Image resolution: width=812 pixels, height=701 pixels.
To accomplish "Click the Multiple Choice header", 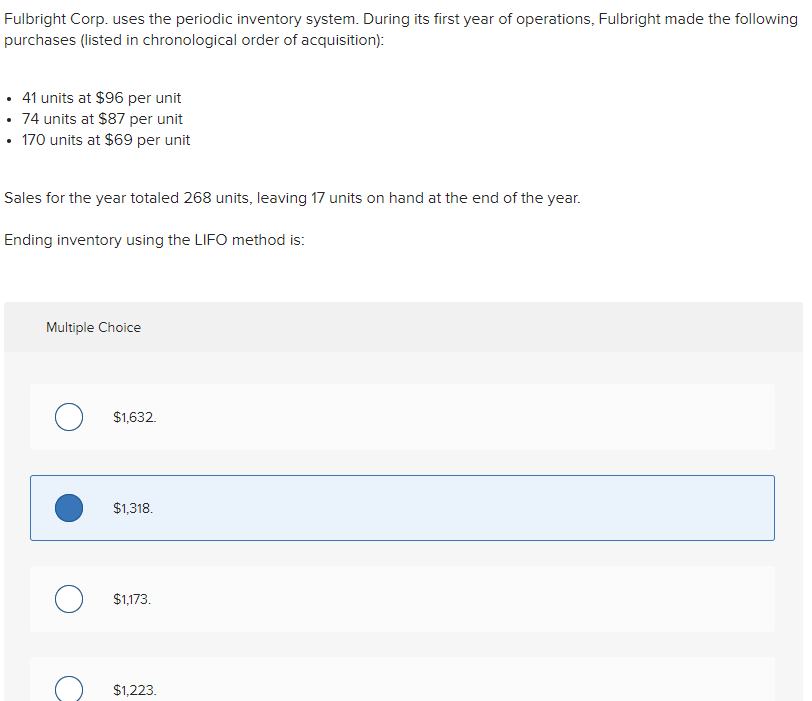I will (x=93, y=327).
